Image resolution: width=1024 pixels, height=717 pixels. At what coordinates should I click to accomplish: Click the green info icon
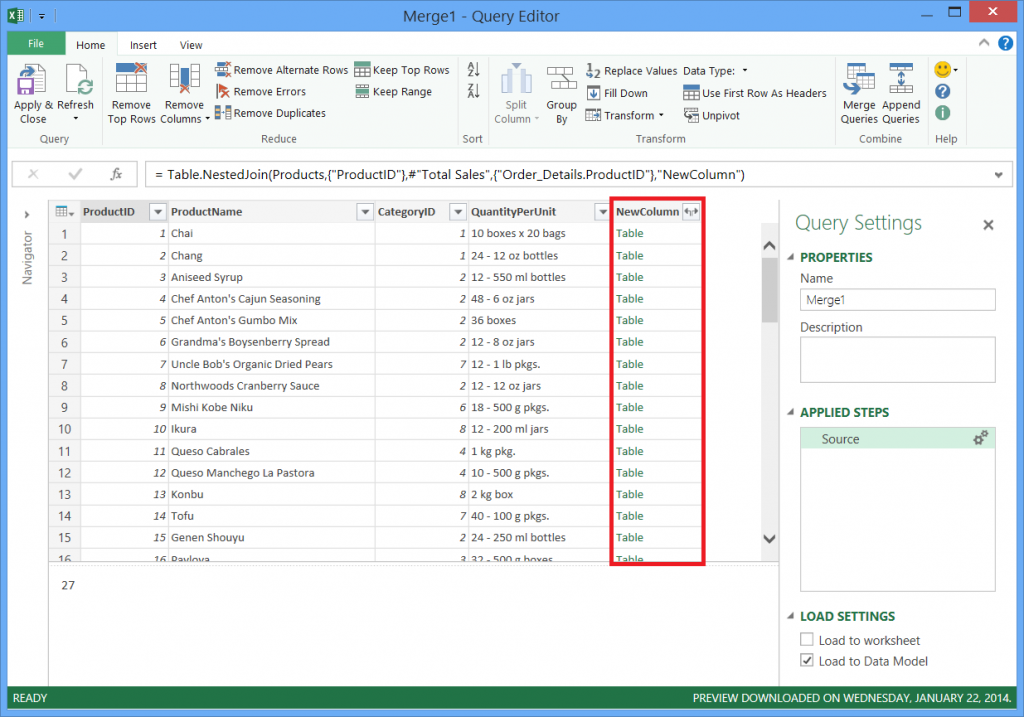pos(942,113)
